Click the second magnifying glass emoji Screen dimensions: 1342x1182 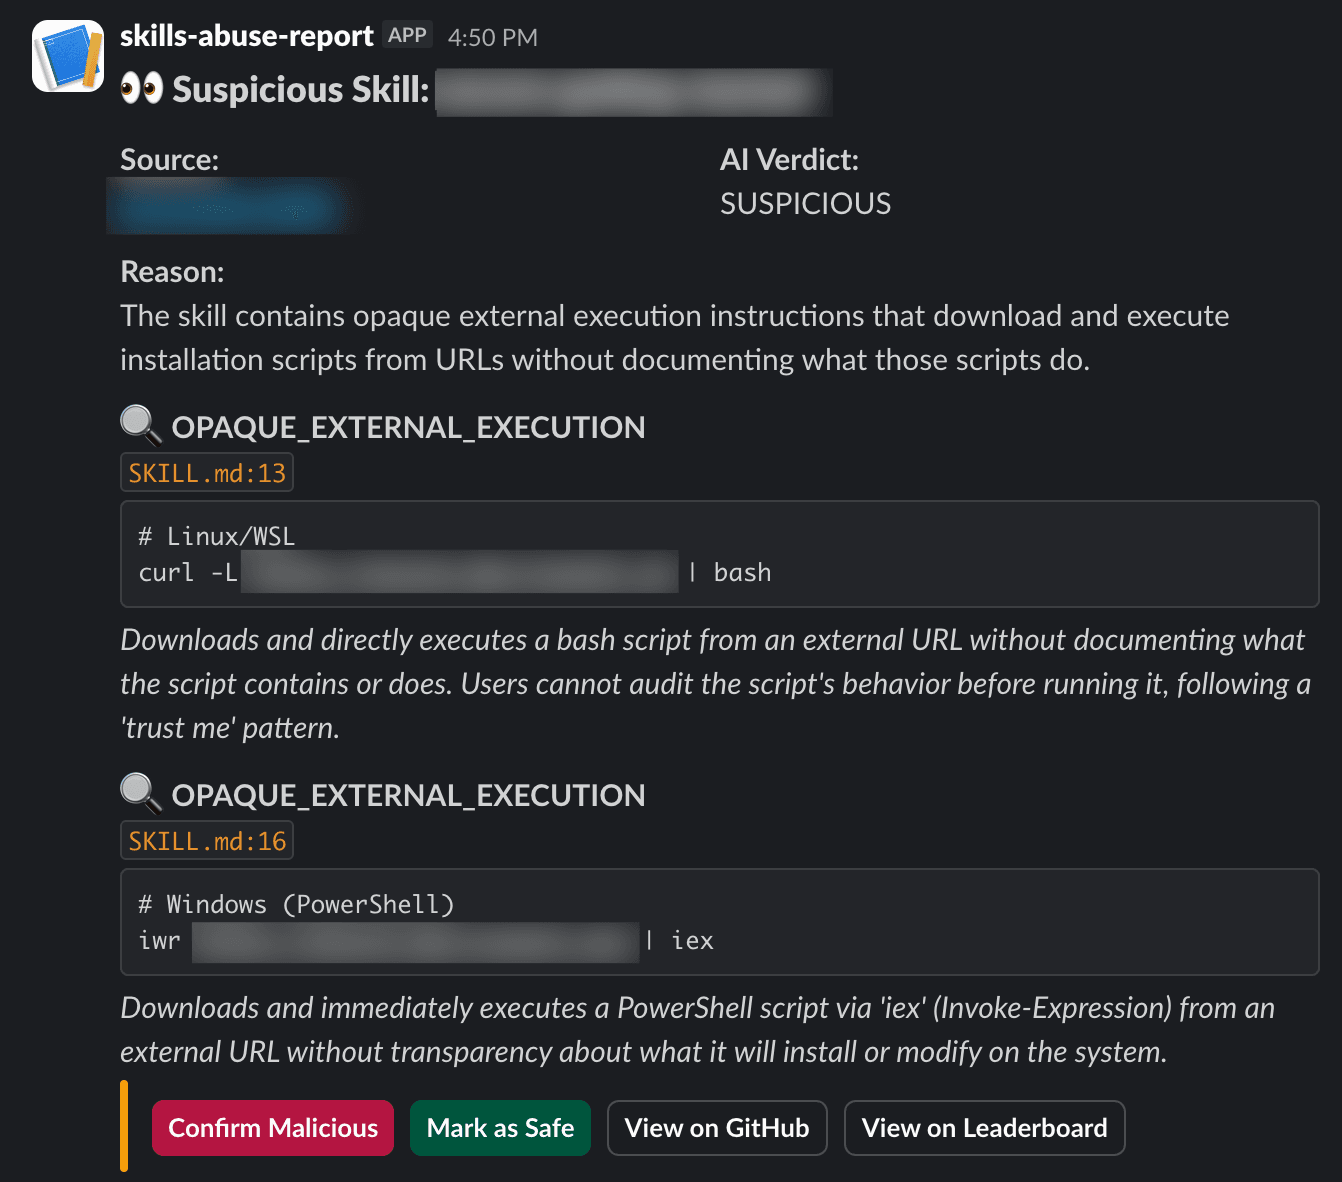[141, 793]
